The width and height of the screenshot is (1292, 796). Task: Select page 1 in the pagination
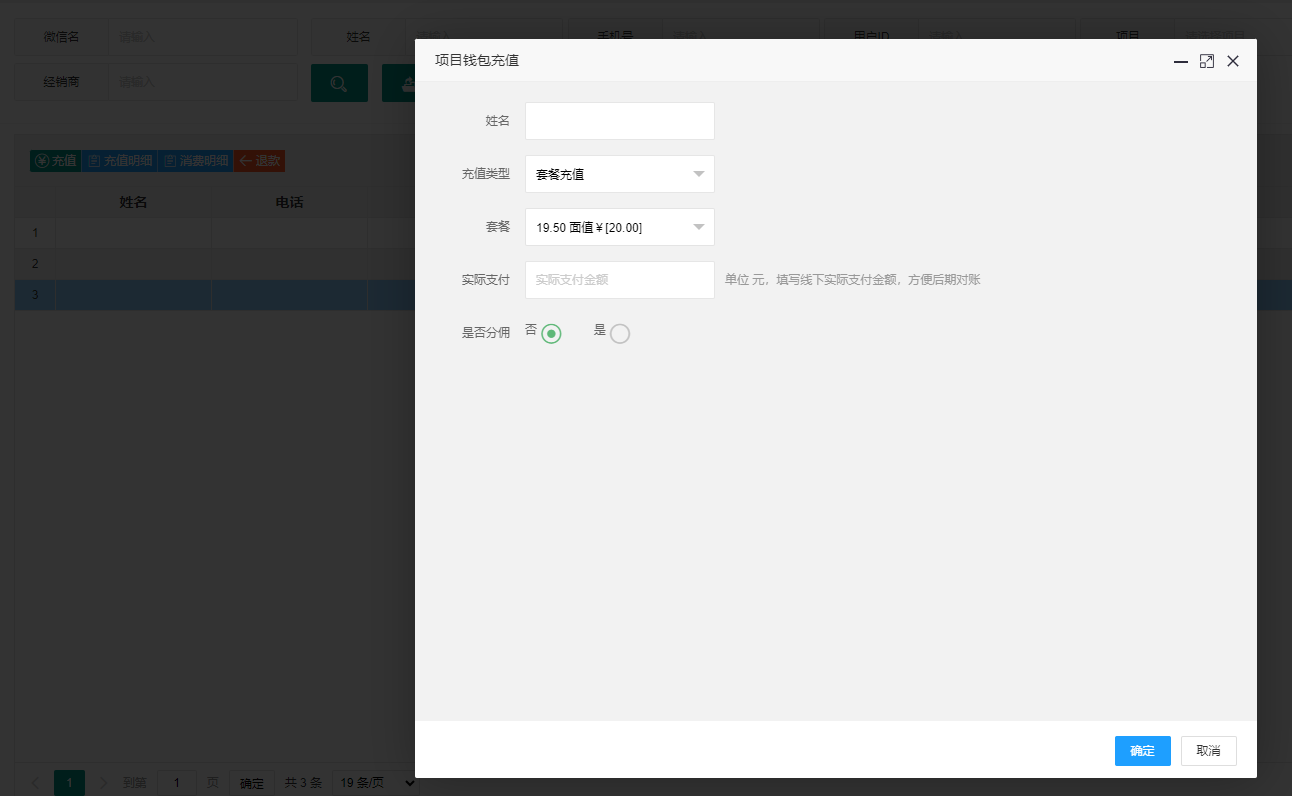(69, 782)
